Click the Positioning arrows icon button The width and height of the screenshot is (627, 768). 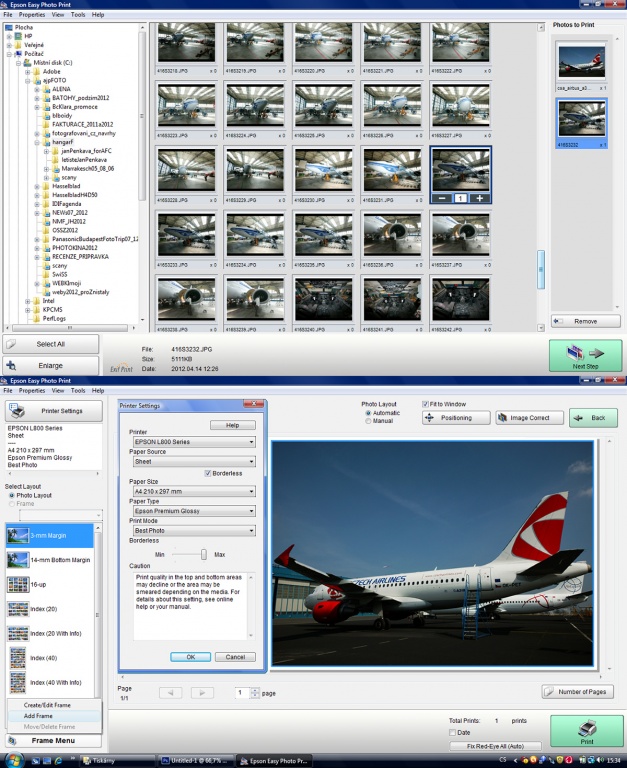point(456,418)
